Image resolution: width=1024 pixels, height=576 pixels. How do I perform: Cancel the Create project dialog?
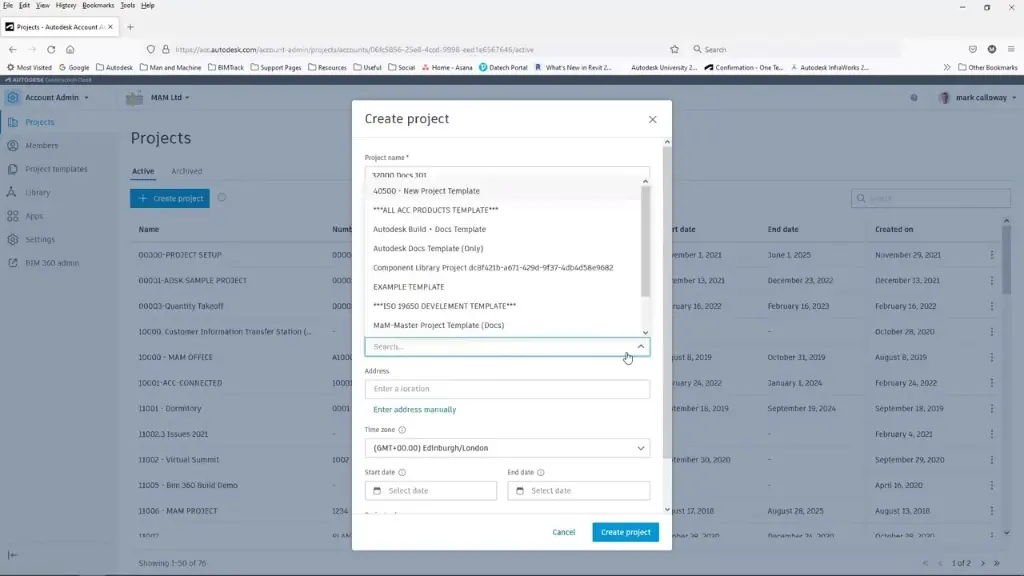[x=564, y=532]
